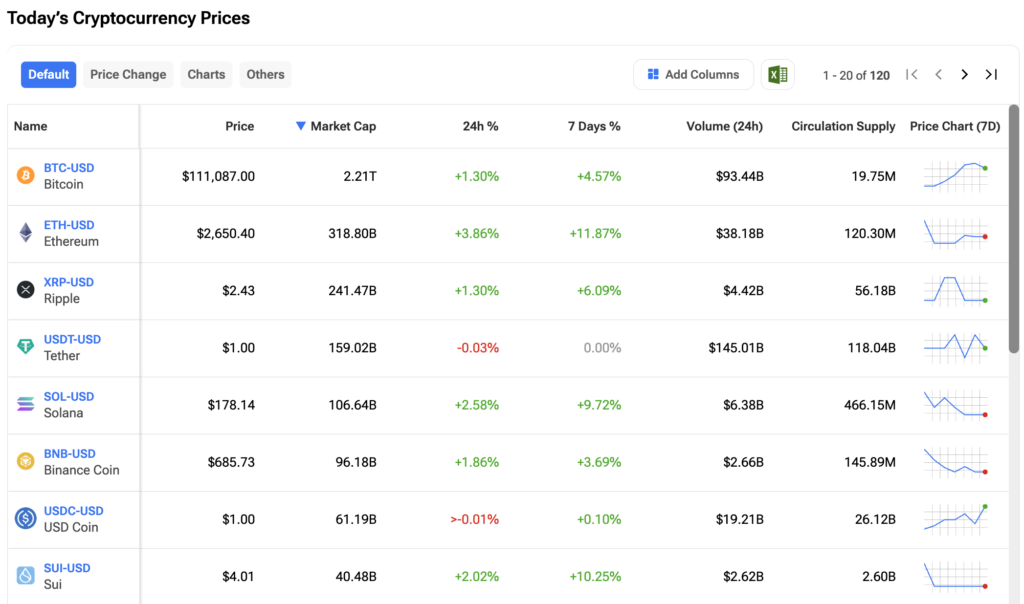Click the 26.12B circulation supply

(875, 519)
